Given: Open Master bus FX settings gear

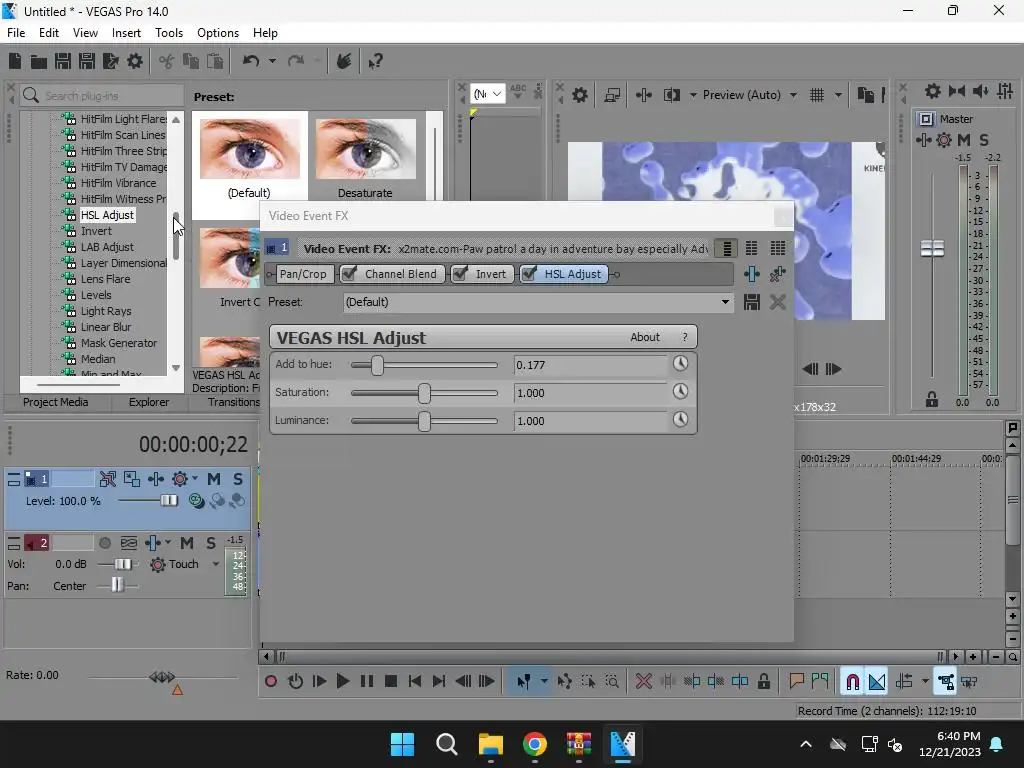Looking at the screenshot, I should click(944, 140).
